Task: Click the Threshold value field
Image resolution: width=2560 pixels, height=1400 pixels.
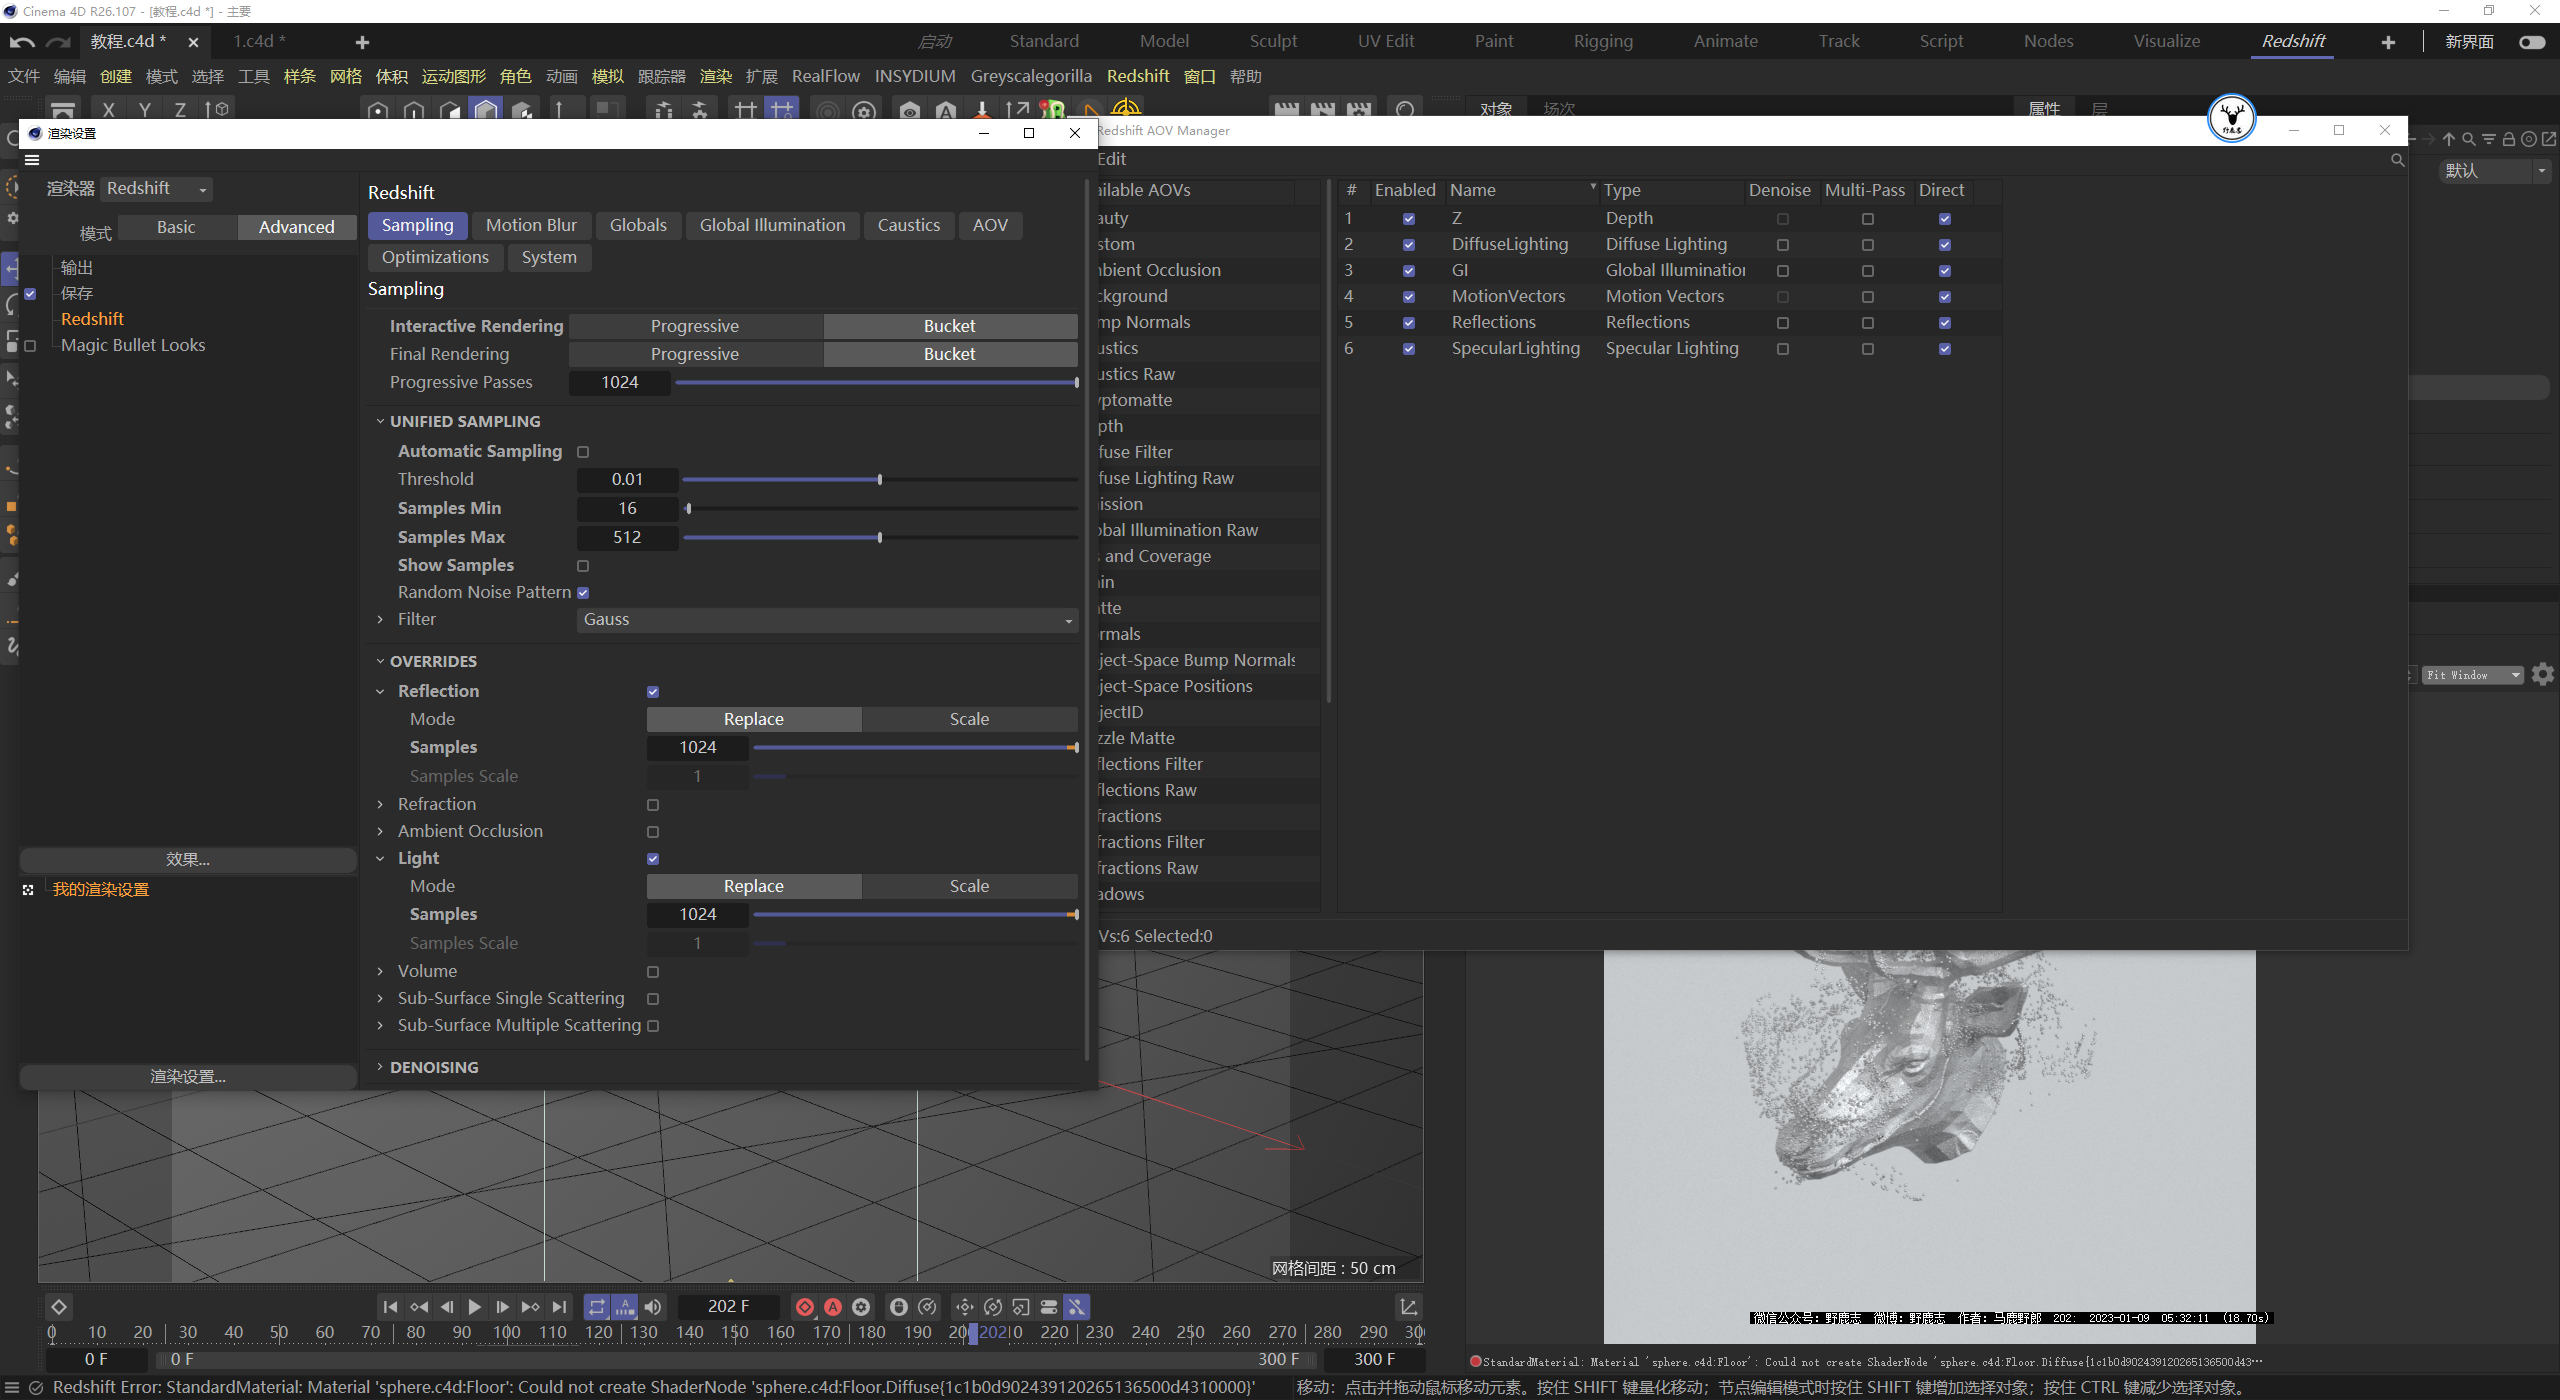Action: tap(627, 480)
